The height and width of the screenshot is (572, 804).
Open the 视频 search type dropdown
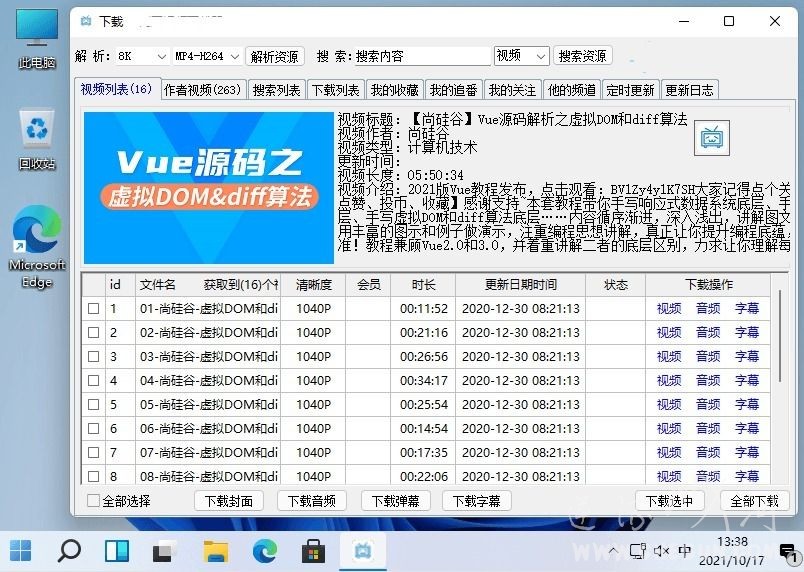[x=521, y=55]
